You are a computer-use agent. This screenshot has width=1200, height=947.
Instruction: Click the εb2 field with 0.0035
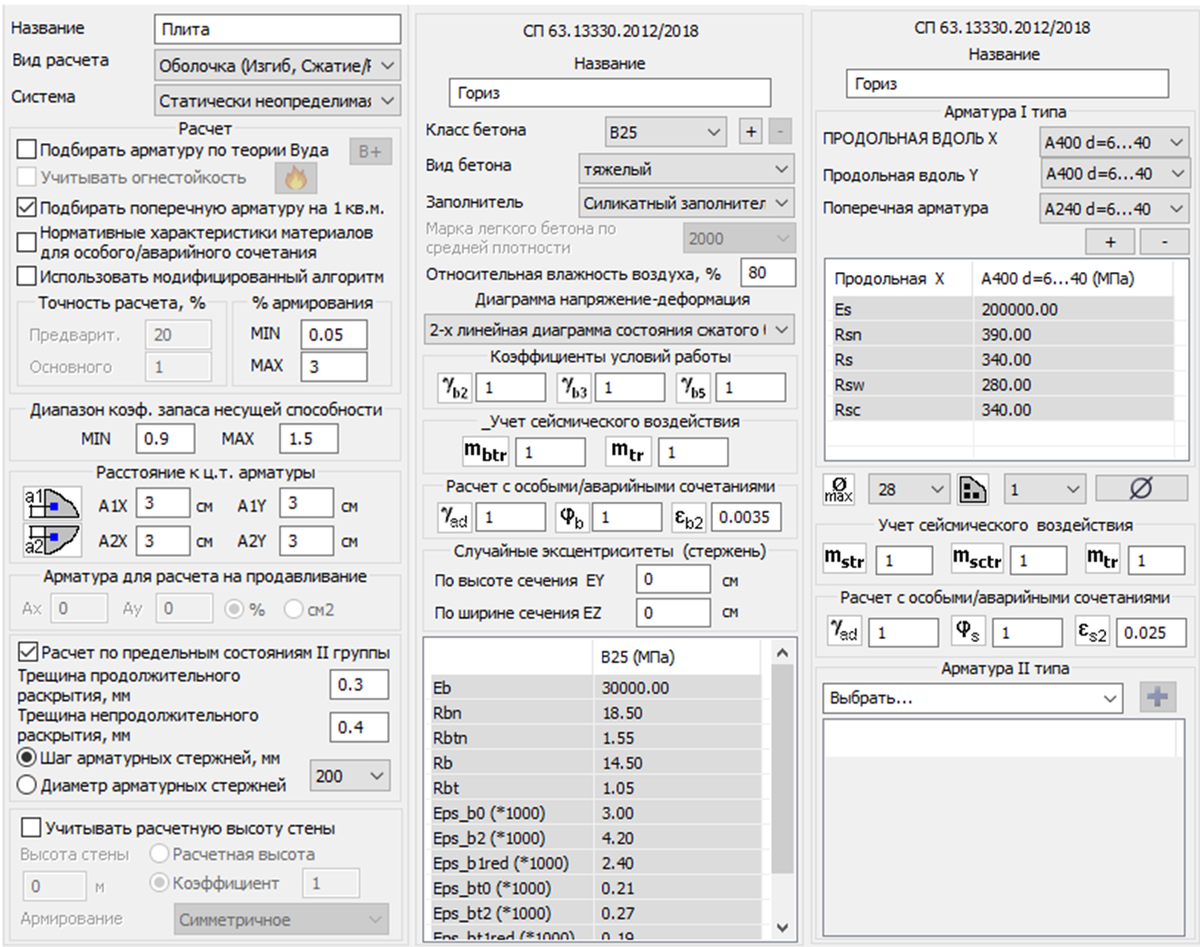[747, 517]
